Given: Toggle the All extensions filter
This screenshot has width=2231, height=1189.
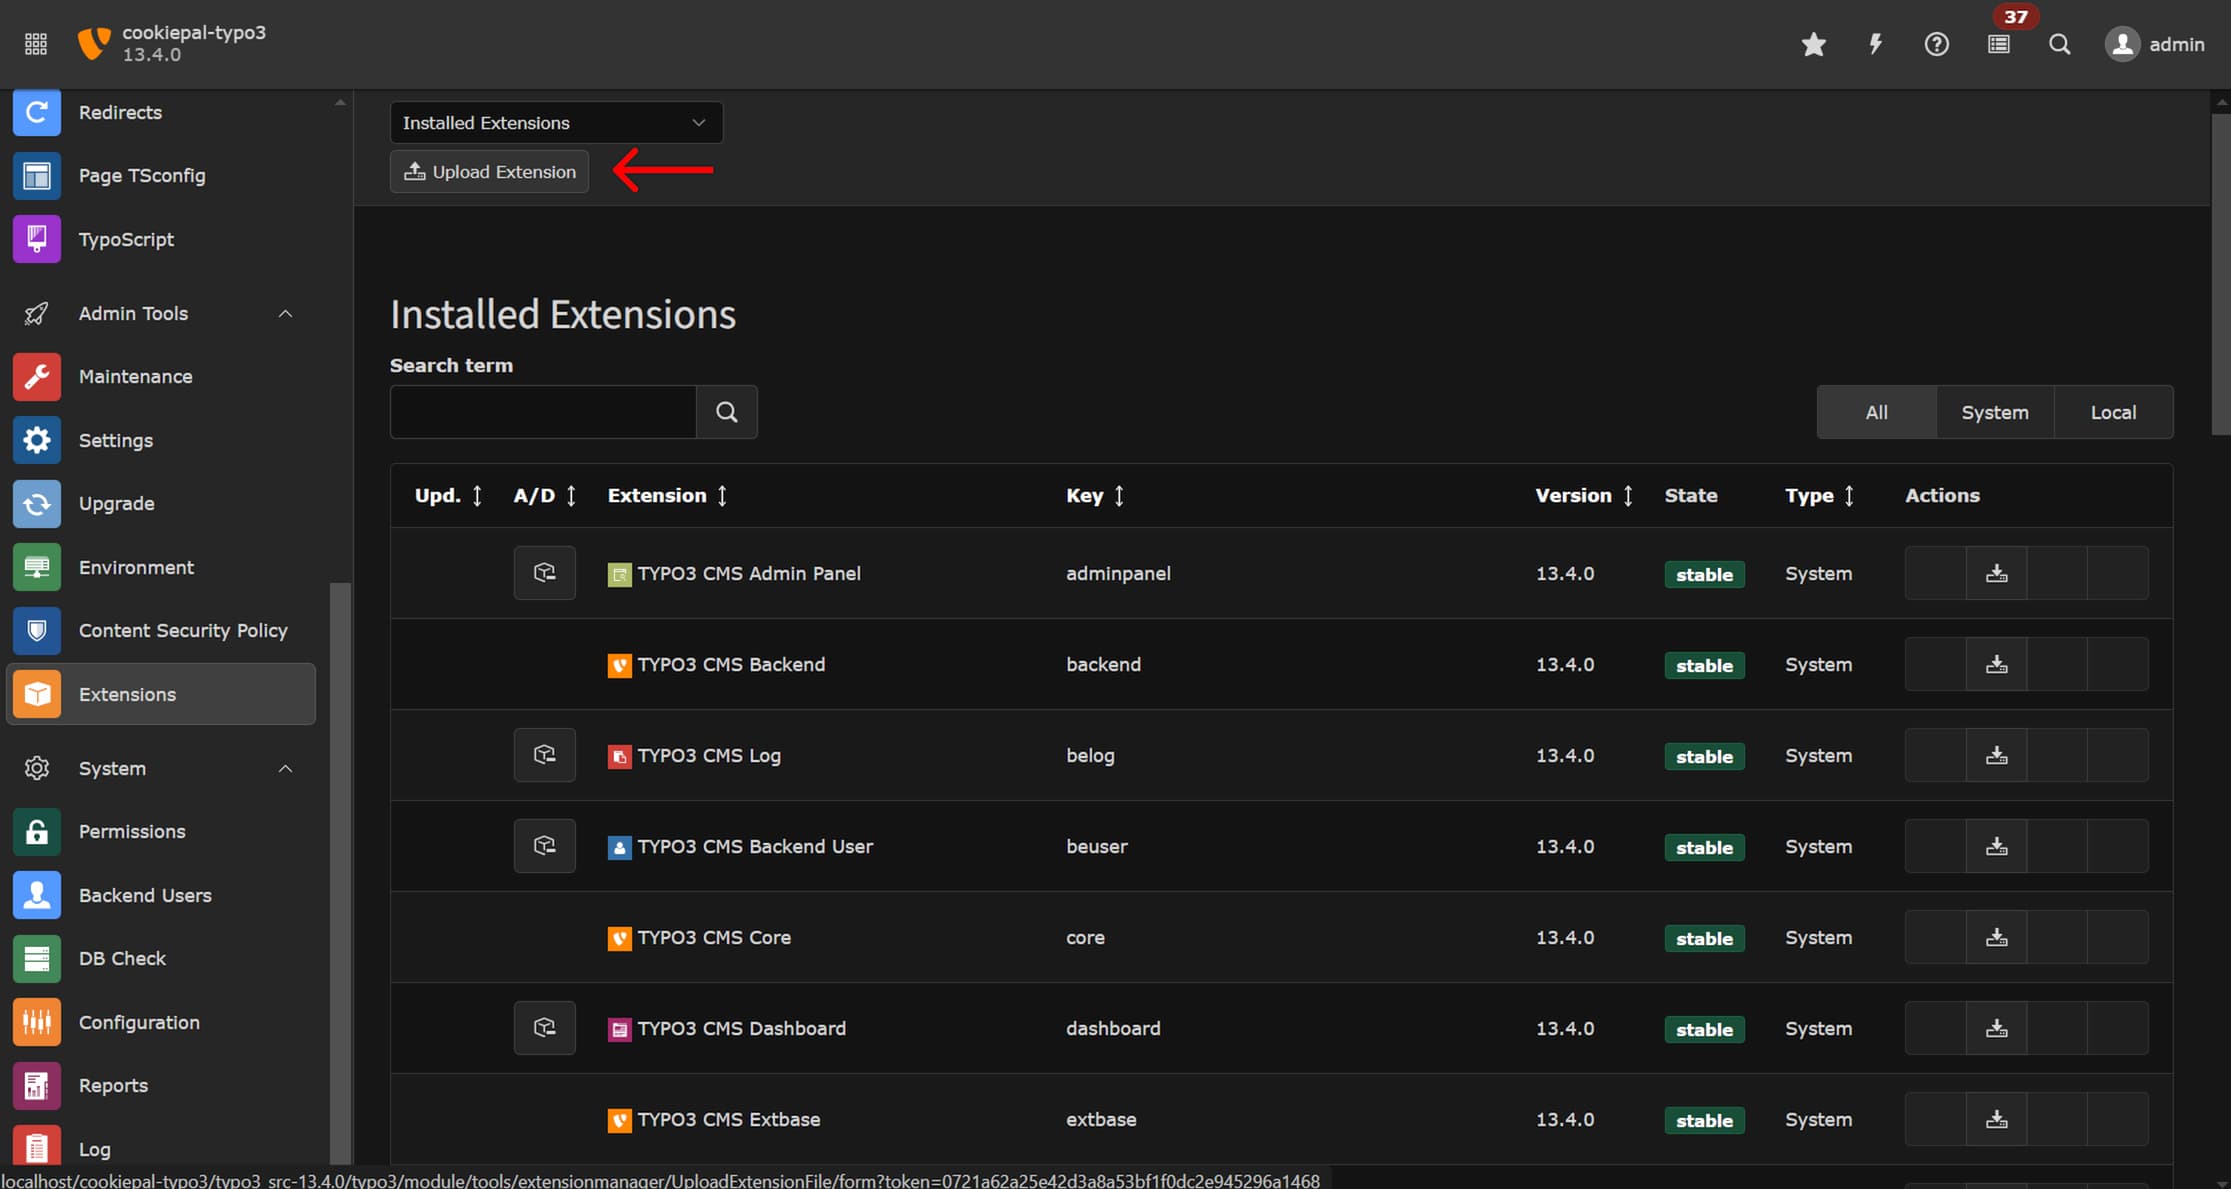Looking at the screenshot, I should [x=1874, y=412].
